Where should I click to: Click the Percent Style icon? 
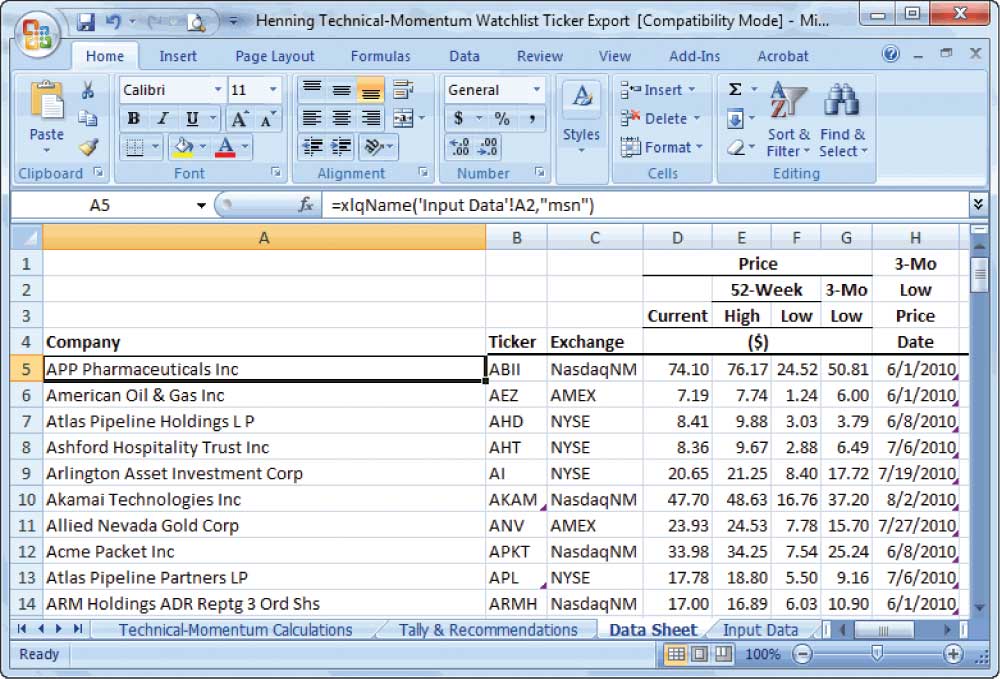pyautogui.click(x=502, y=119)
